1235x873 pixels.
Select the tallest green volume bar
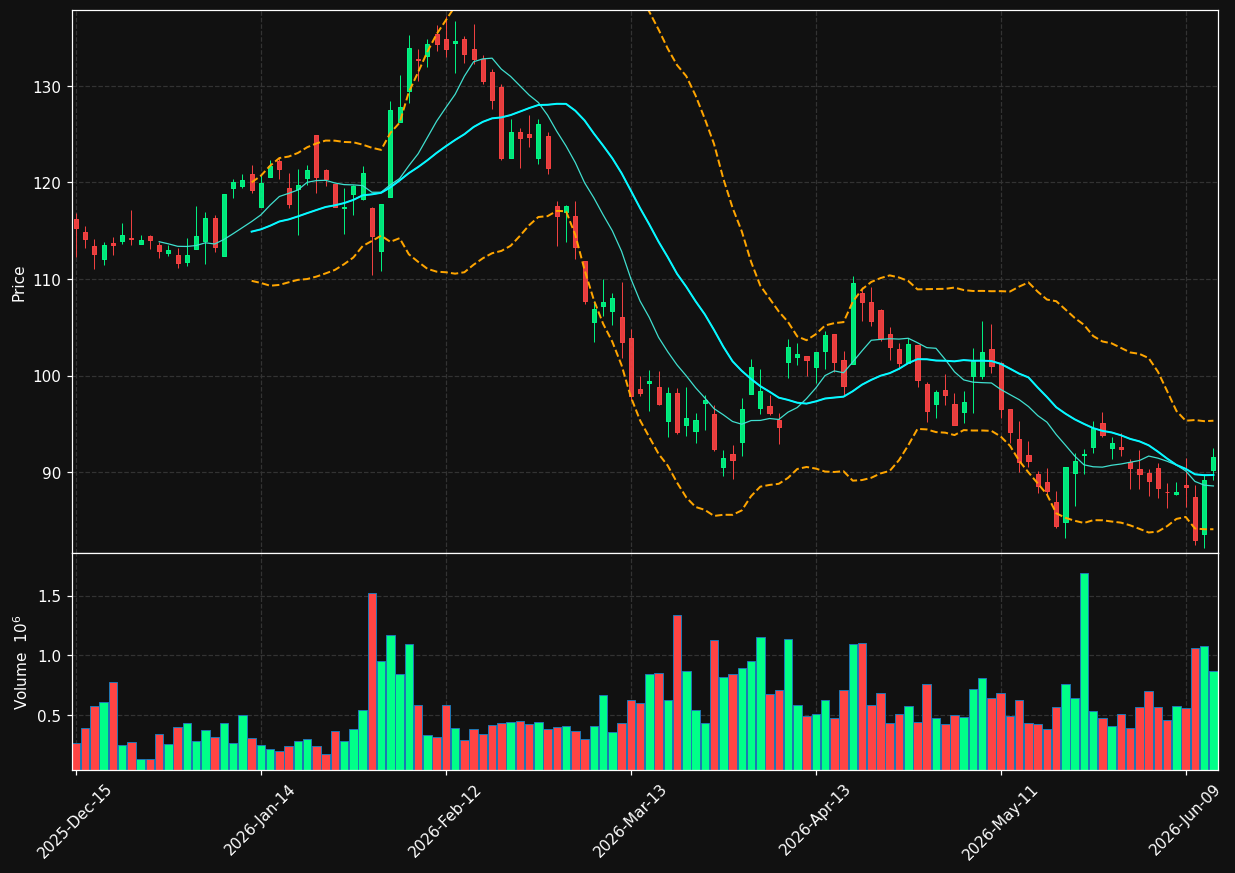1084,671
